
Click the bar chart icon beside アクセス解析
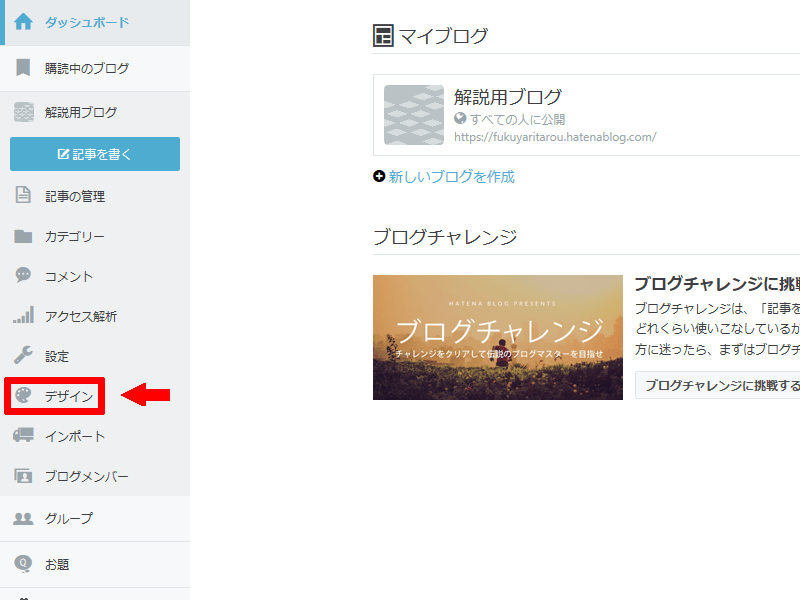(x=23, y=315)
